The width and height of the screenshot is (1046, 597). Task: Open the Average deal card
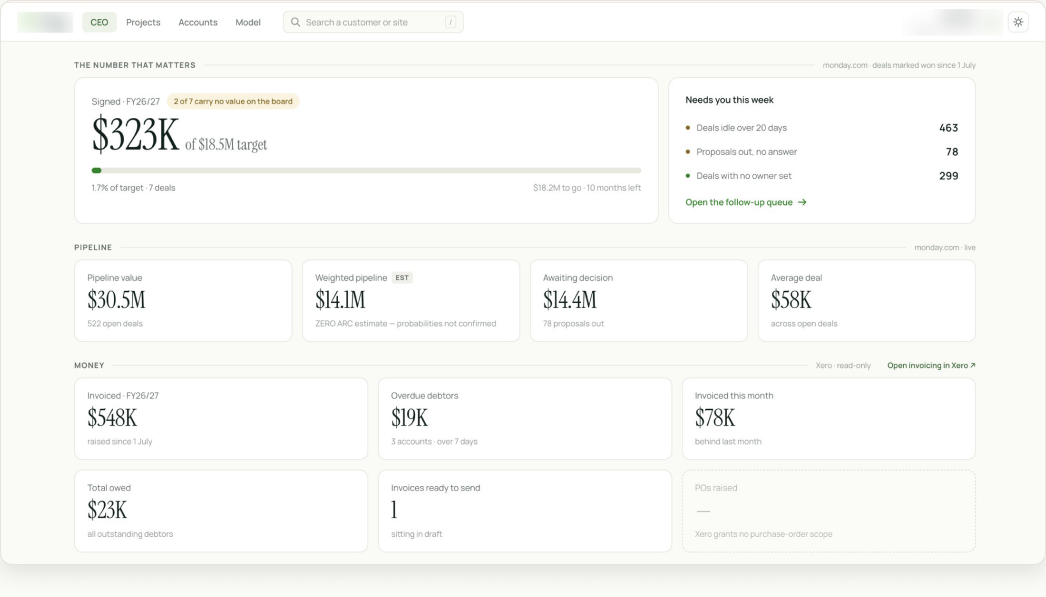[867, 301]
